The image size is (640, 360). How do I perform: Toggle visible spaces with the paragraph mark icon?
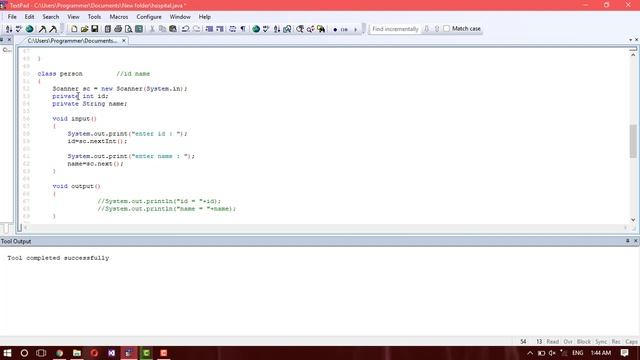(243, 29)
